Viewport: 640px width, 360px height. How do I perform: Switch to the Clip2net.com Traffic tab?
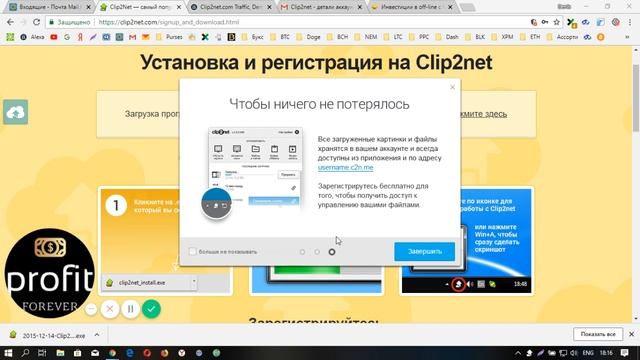(231, 7)
